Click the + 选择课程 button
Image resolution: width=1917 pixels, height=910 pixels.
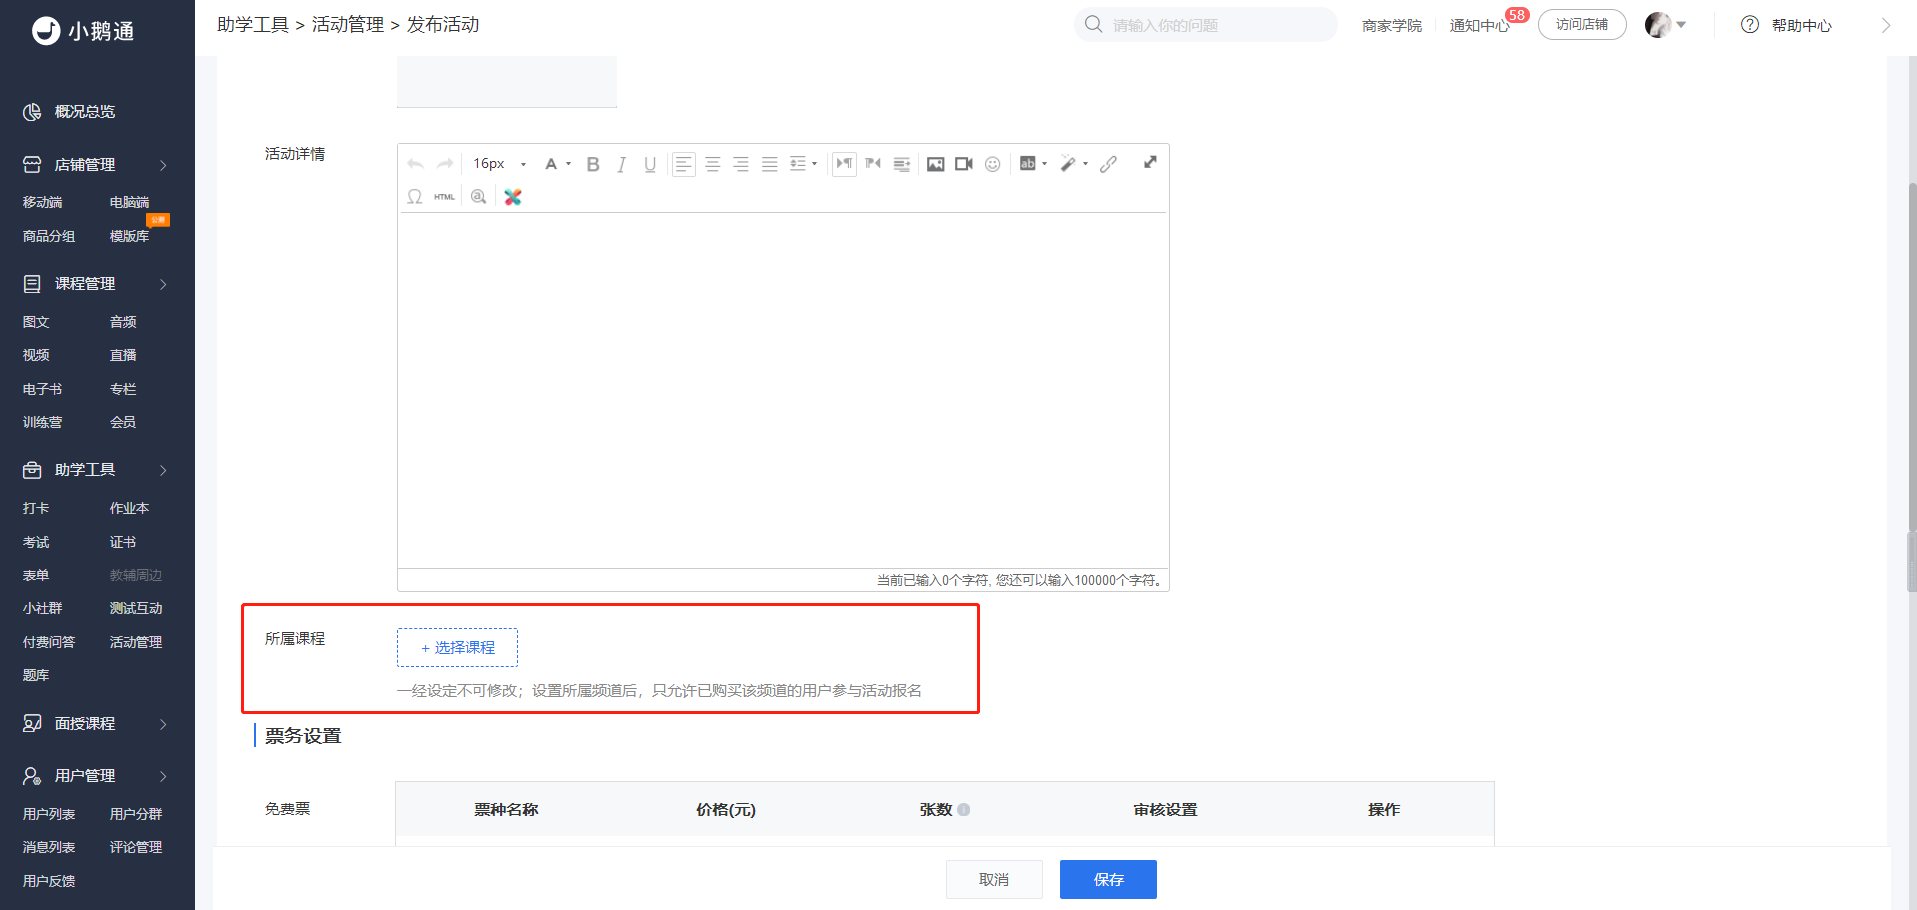coord(457,648)
